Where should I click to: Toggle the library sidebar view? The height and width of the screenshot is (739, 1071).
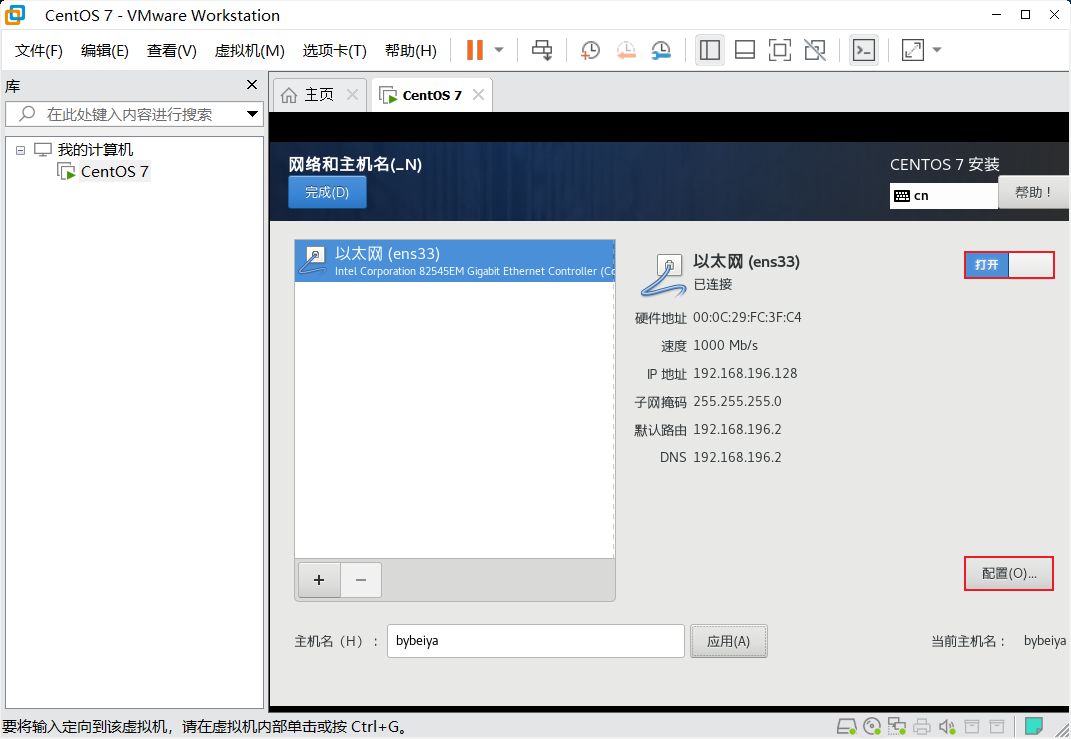click(x=710, y=50)
